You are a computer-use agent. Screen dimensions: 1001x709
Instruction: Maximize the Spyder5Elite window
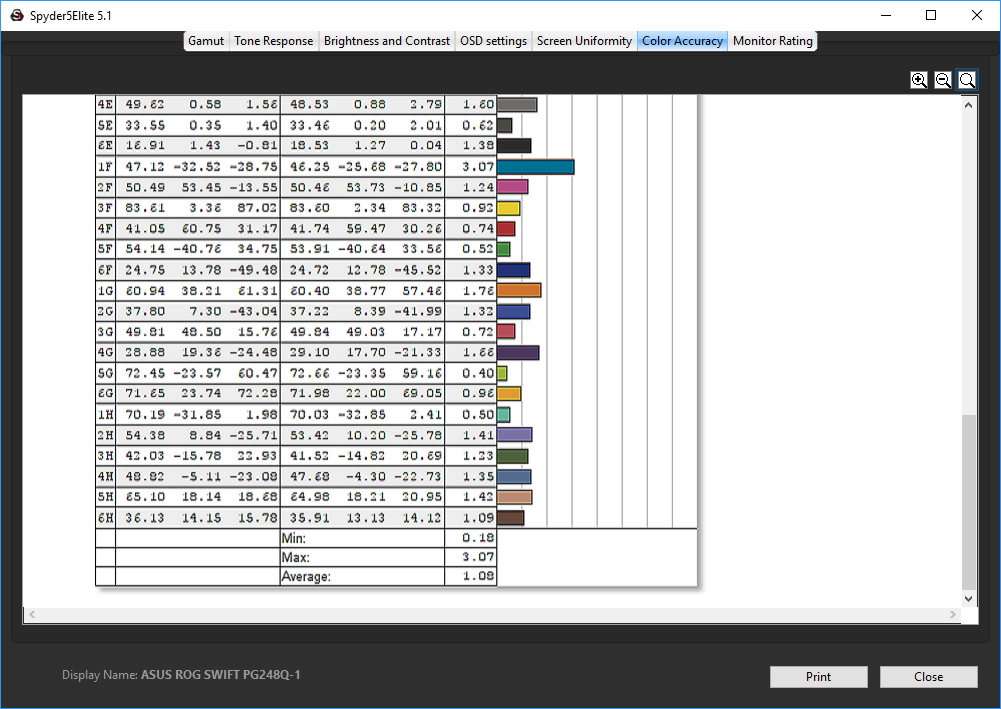[931, 15]
